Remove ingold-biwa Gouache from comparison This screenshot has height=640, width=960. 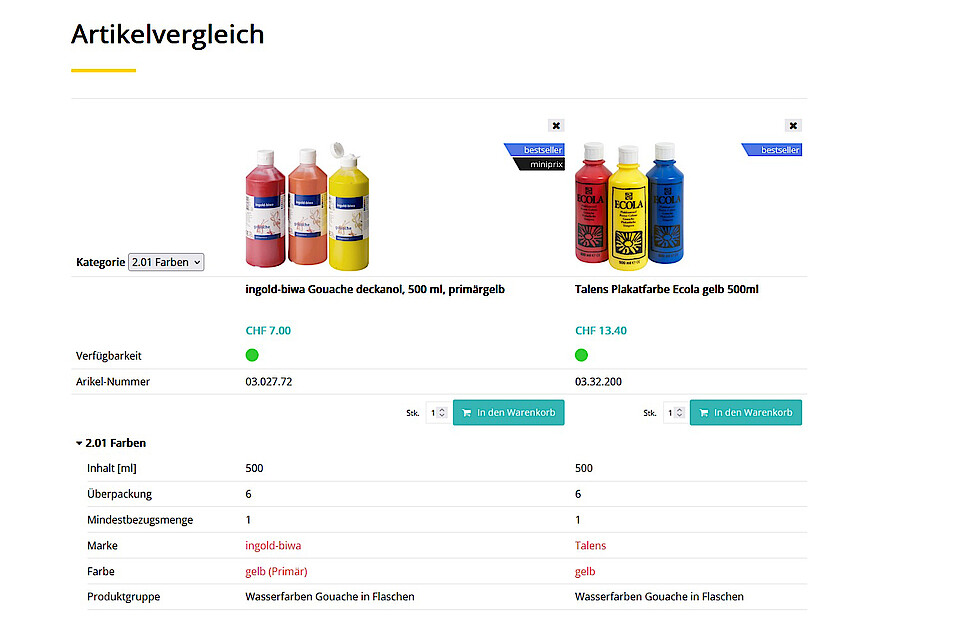coord(556,126)
